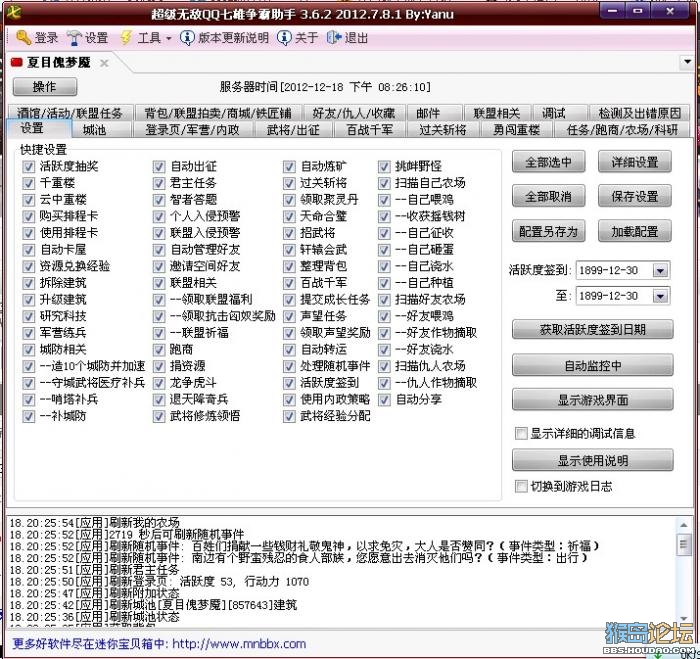Viewport: 700px width, 659px height.
Task: Uncheck 挑衅野怪
Action: 384,167
